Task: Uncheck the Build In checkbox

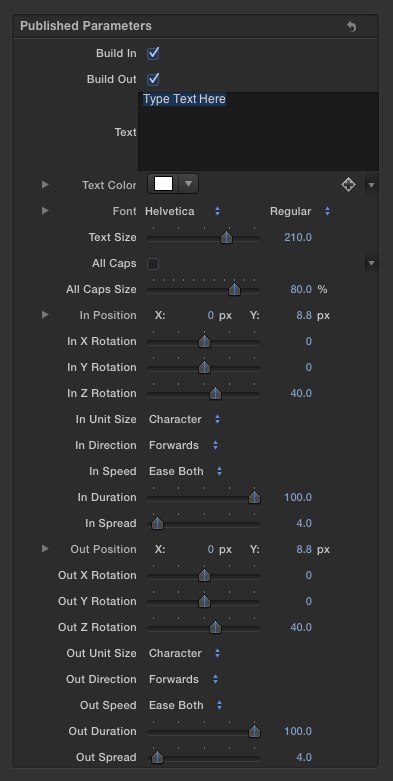Action: click(153, 53)
